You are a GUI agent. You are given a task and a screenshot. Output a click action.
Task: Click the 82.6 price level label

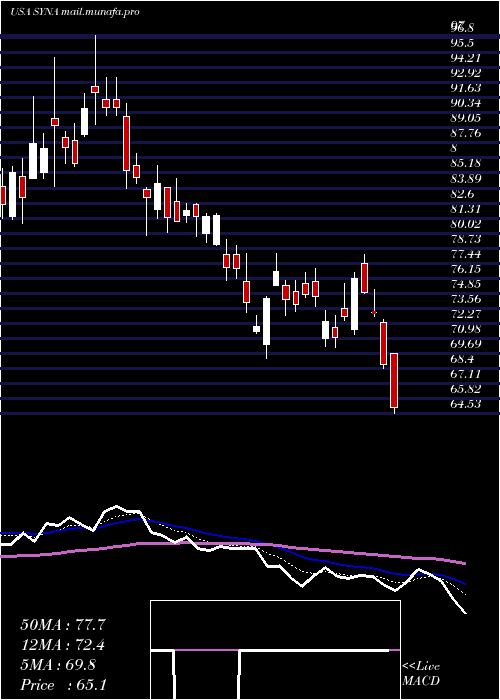(462, 194)
